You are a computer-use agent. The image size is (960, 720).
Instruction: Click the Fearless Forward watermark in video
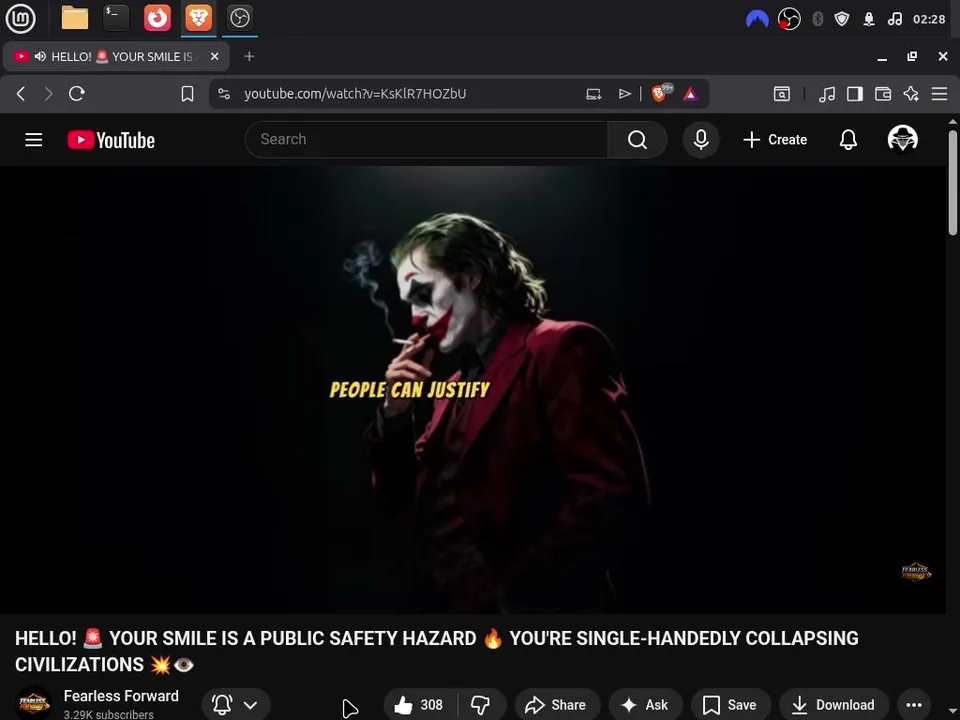click(x=916, y=572)
